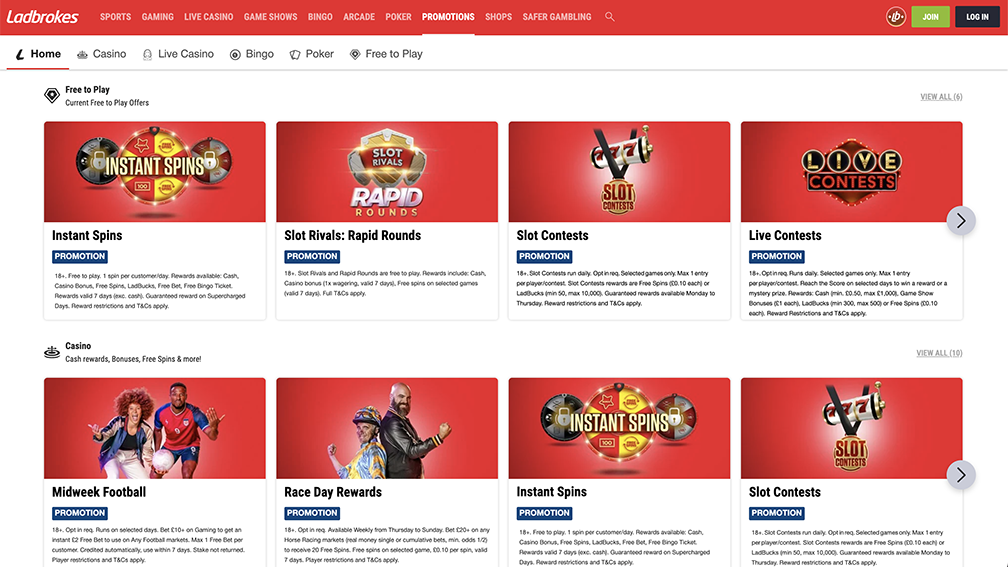The image size is (1008, 567).
Task: Click Free to Play section heading
Action: coord(87,89)
